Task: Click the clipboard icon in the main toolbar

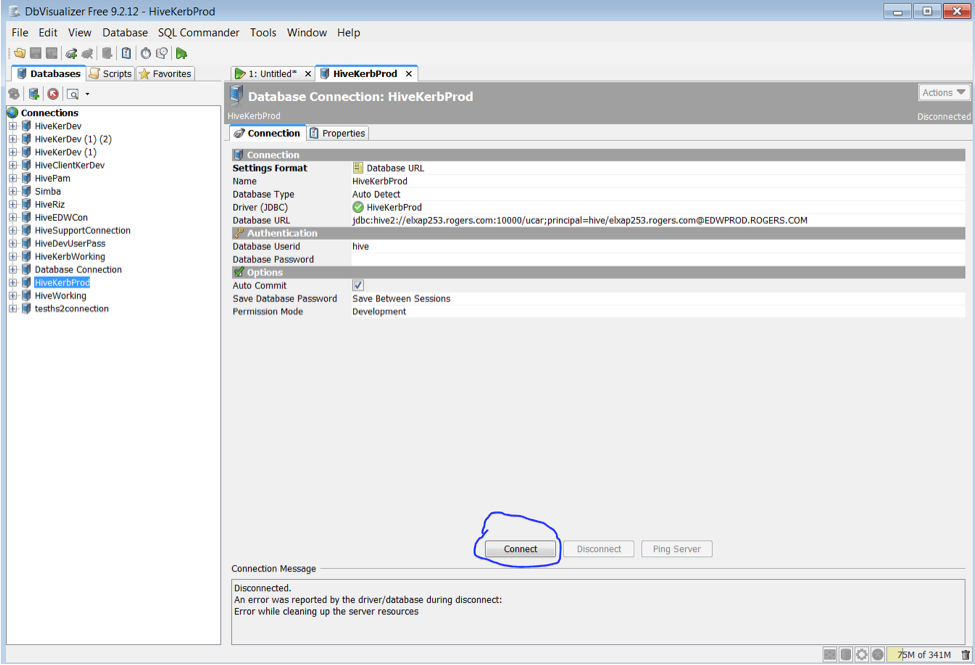Action: pos(126,53)
